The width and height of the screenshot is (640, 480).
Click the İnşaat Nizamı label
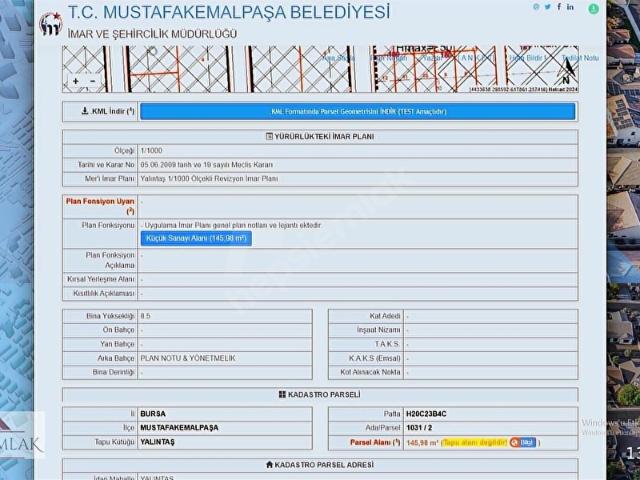[x=379, y=330]
